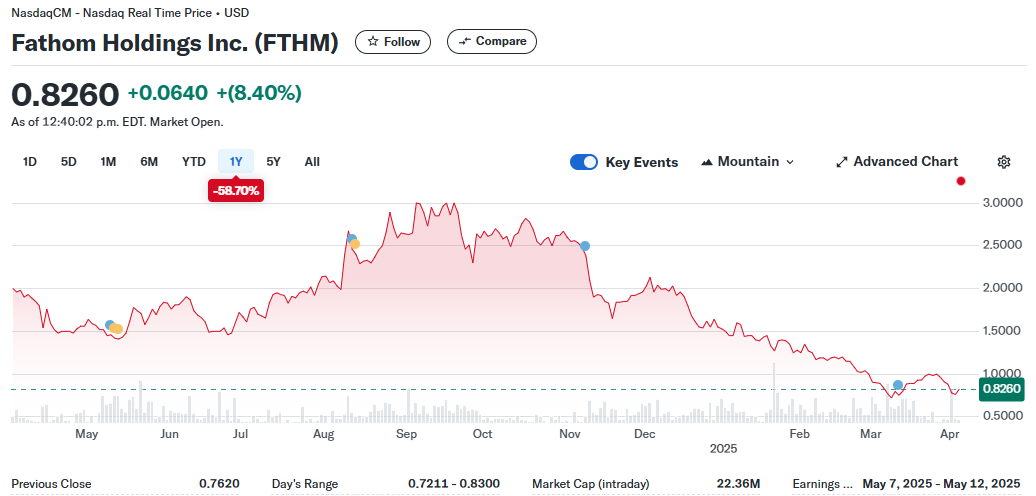Viewport: 1036px width, 496px height.
Task: Select the 1Y time range tab
Action: coord(236,162)
